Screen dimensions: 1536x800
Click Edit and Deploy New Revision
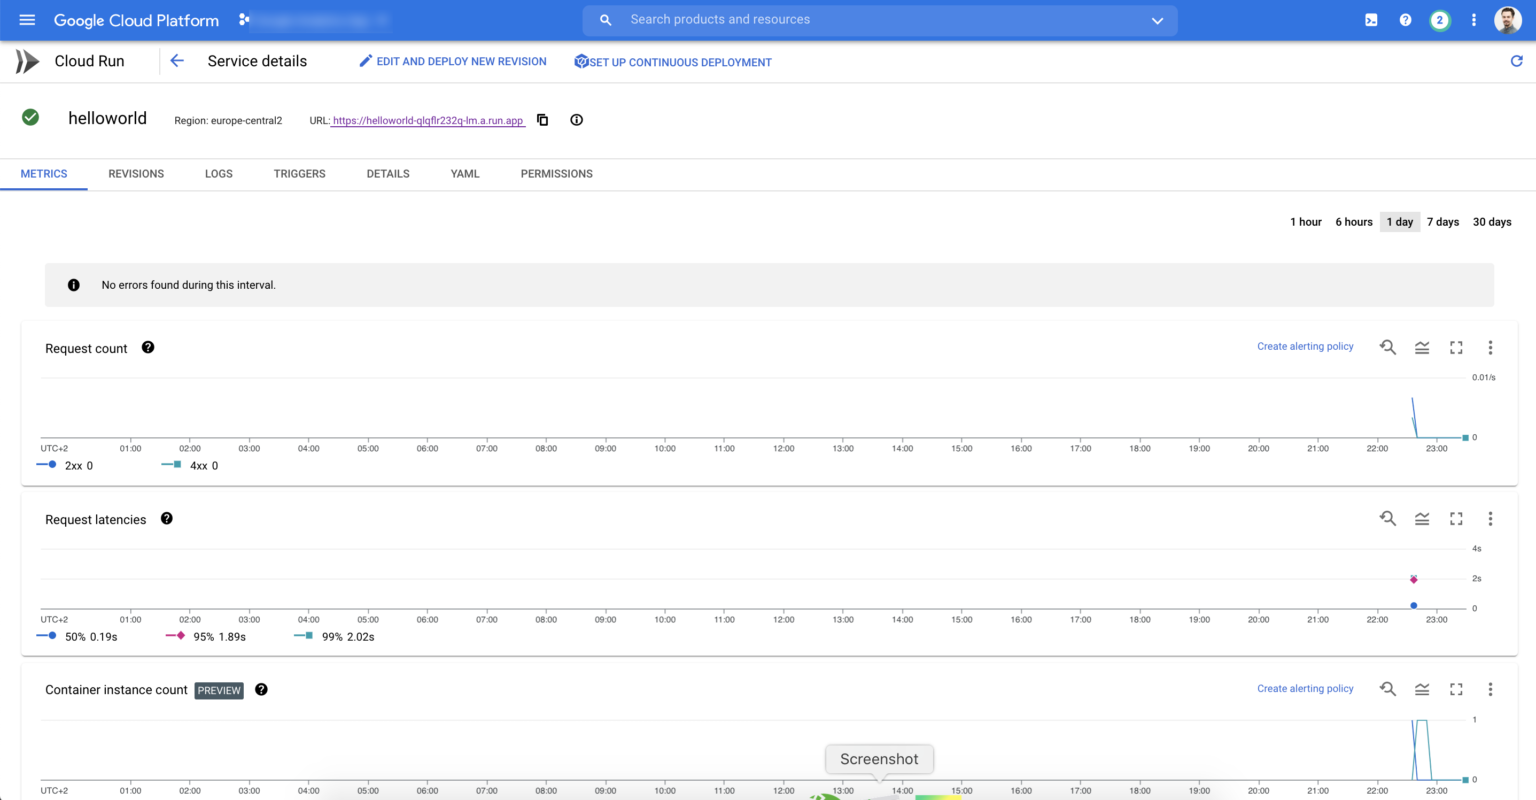(x=453, y=61)
